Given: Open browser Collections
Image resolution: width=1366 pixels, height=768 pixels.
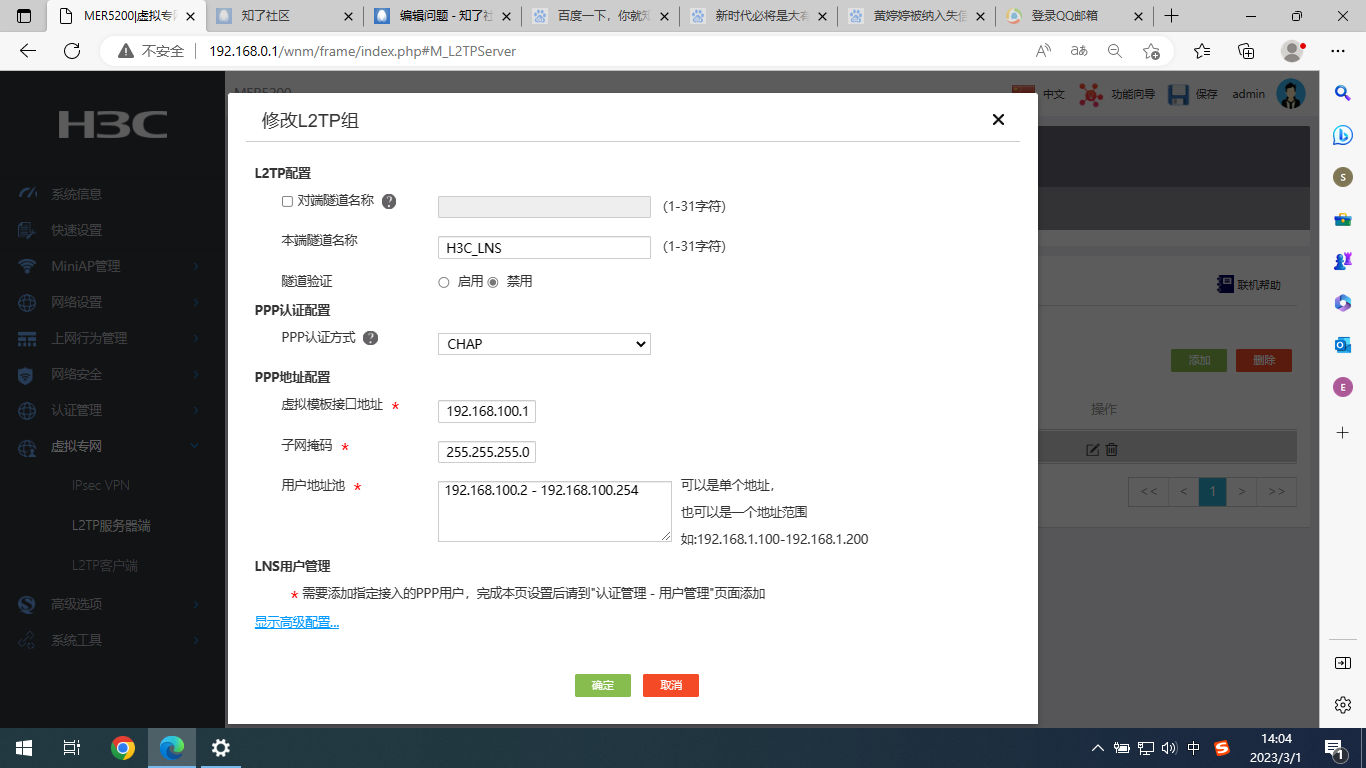Looking at the screenshot, I should coord(1246,51).
